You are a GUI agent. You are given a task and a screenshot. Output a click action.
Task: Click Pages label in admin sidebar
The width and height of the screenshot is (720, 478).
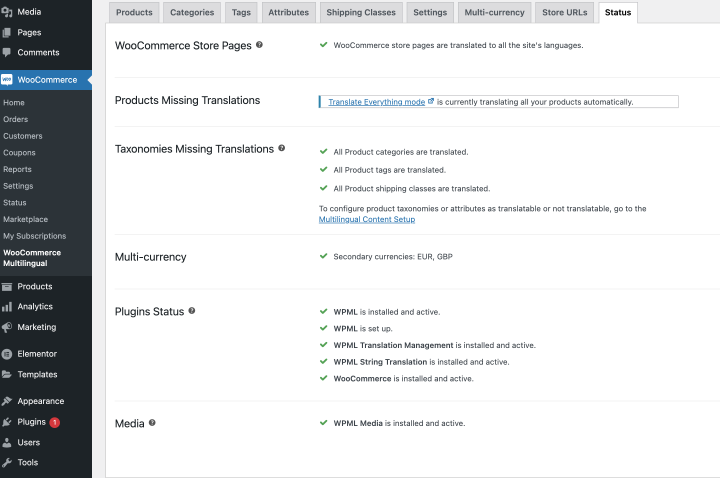point(29,33)
